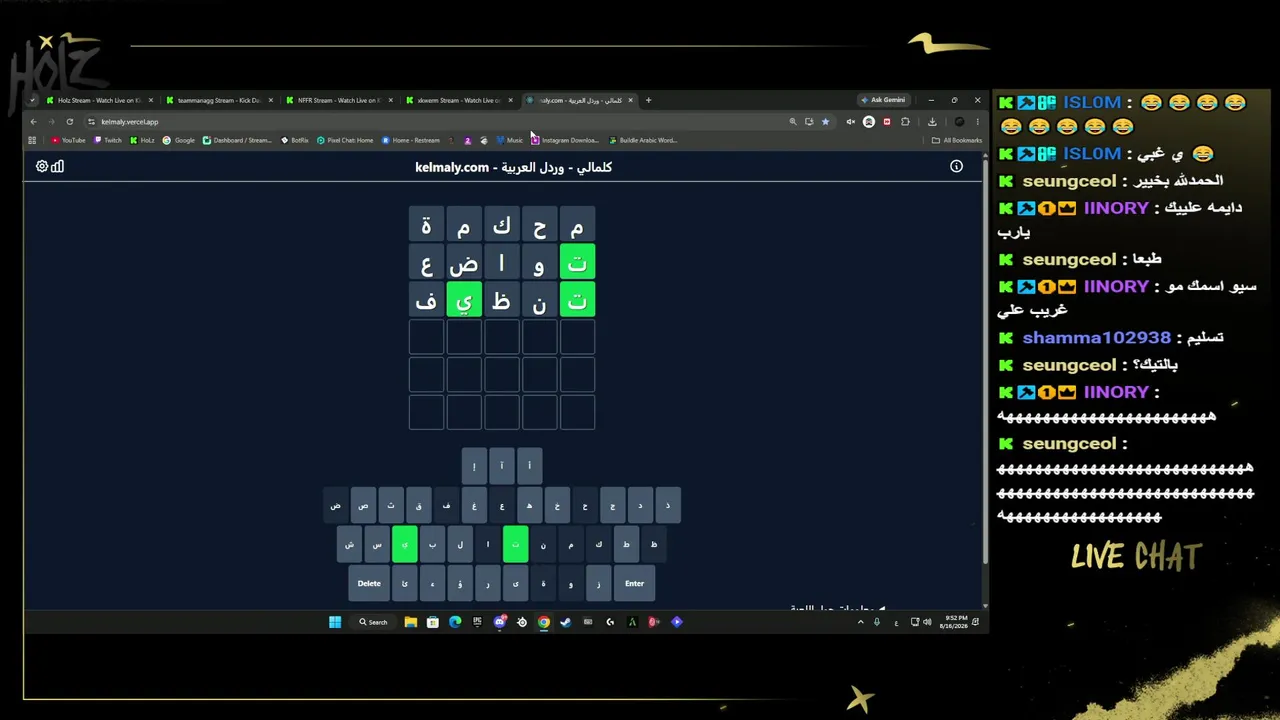Tap the green ي key on the keyboard

click(405, 545)
